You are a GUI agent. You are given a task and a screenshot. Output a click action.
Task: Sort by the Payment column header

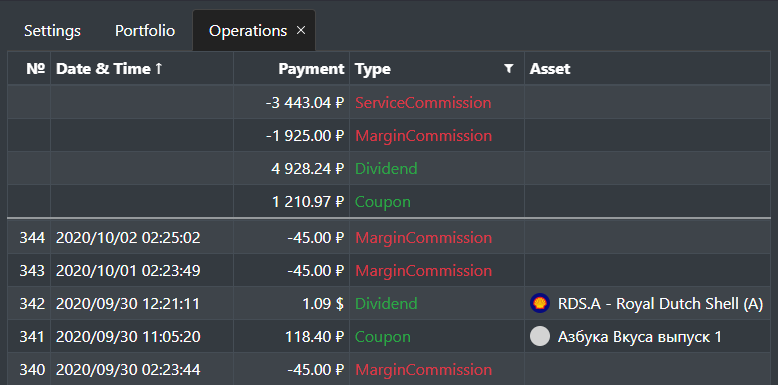pos(311,68)
